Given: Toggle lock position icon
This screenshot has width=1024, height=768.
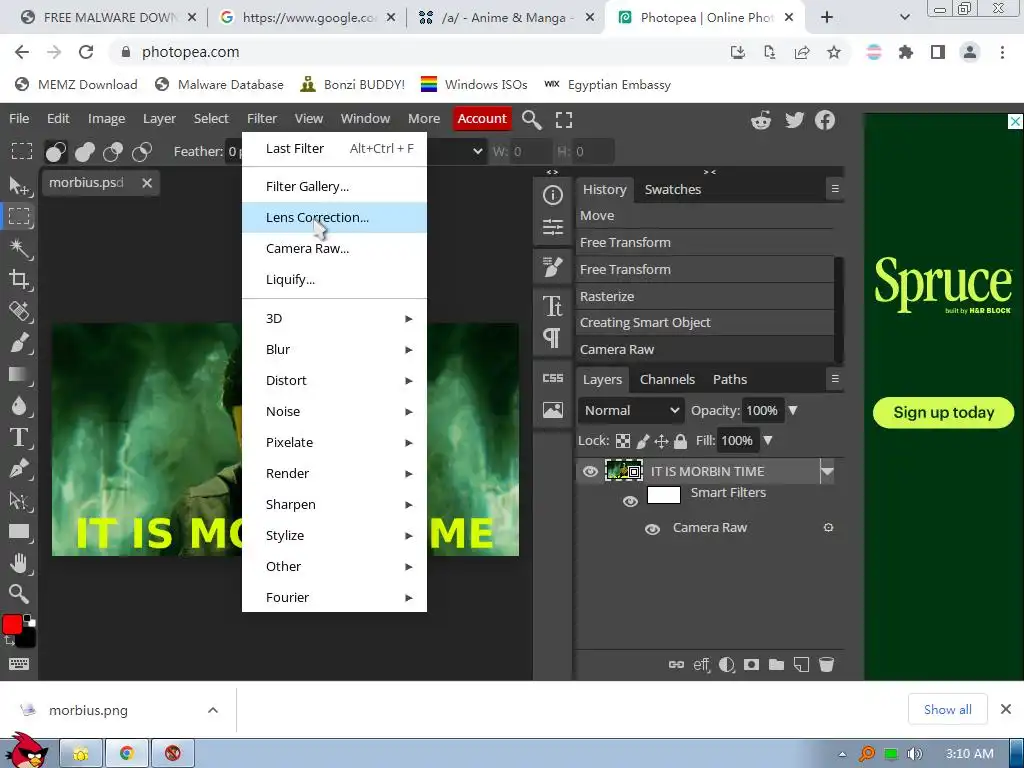Looking at the screenshot, I should coord(662,441).
